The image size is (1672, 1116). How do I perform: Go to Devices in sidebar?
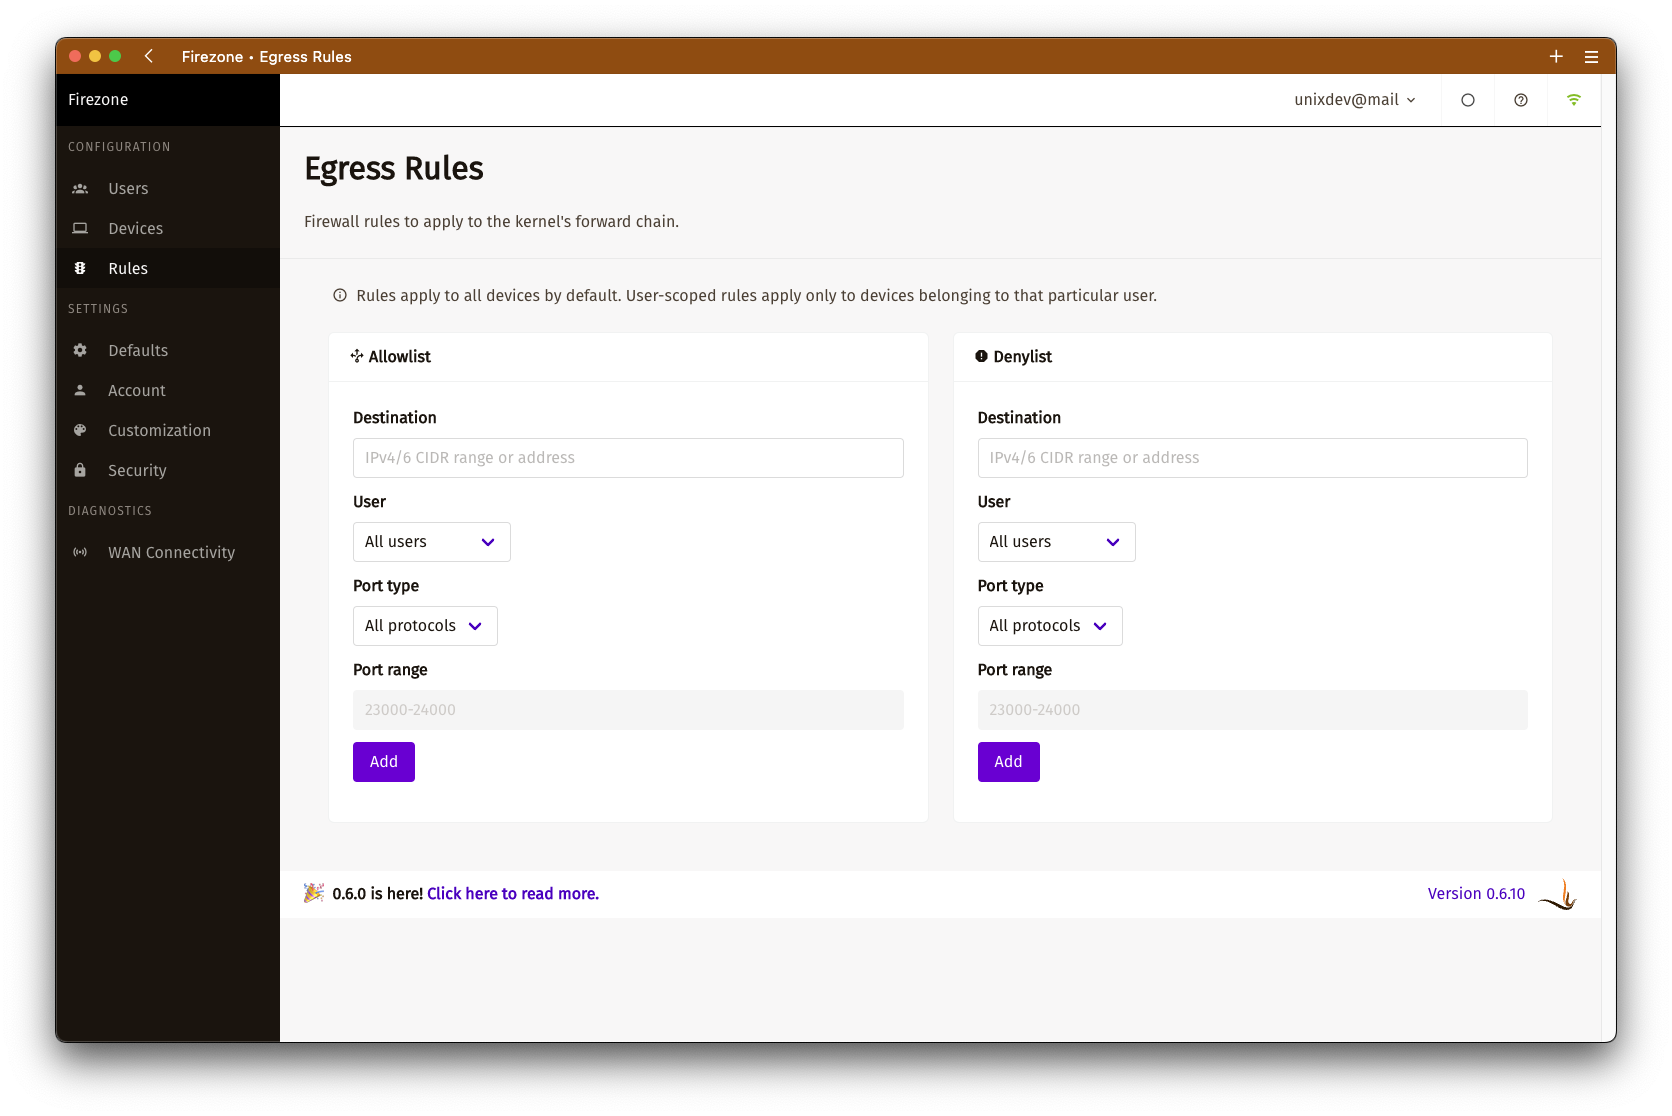point(168,229)
